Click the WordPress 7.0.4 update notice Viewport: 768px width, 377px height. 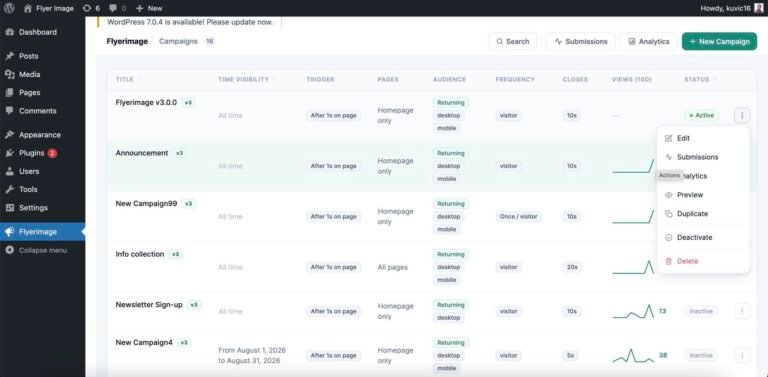190,22
